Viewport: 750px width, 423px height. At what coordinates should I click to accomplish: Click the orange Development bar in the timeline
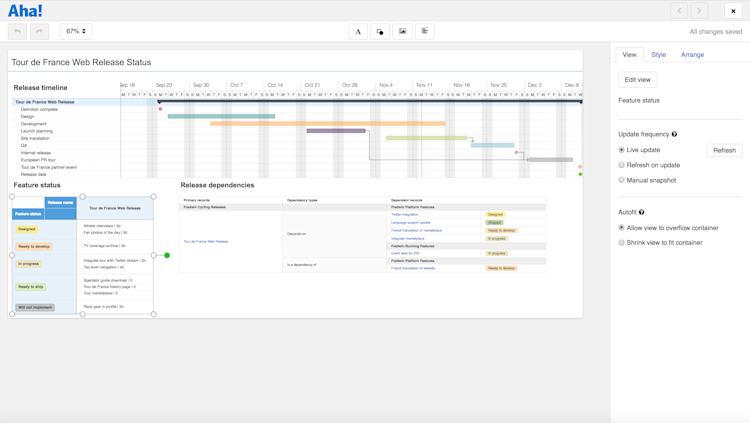[328, 123]
